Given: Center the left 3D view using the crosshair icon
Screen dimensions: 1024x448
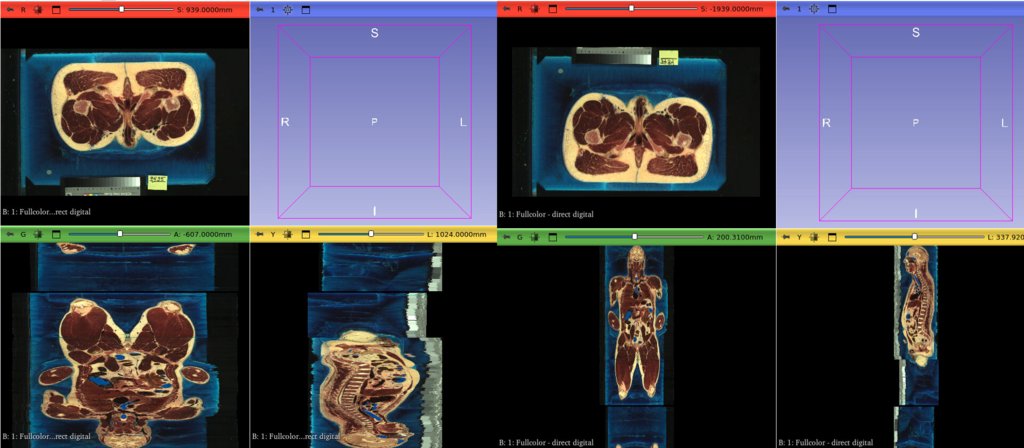Looking at the screenshot, I should (288, 9).
